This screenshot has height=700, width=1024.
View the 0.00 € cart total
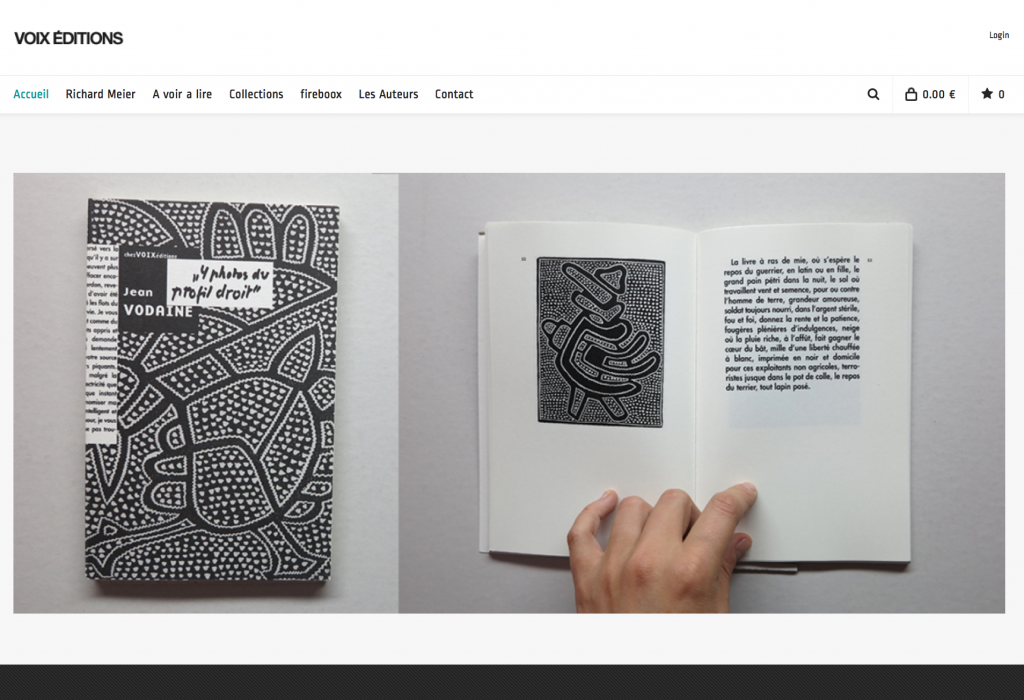point(938,94)
